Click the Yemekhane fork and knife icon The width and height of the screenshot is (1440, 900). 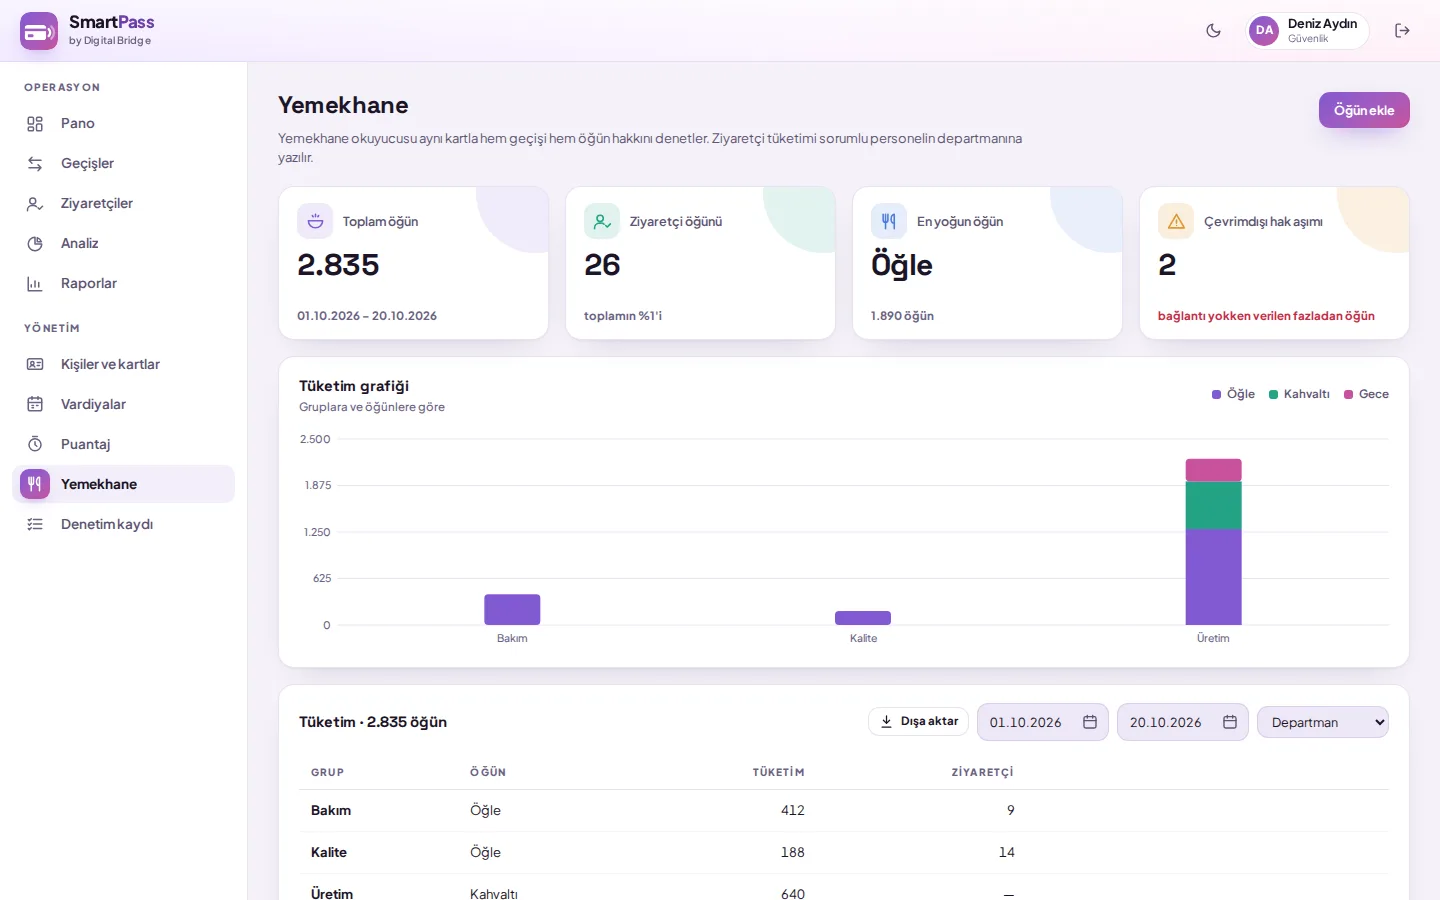point(35,484)
